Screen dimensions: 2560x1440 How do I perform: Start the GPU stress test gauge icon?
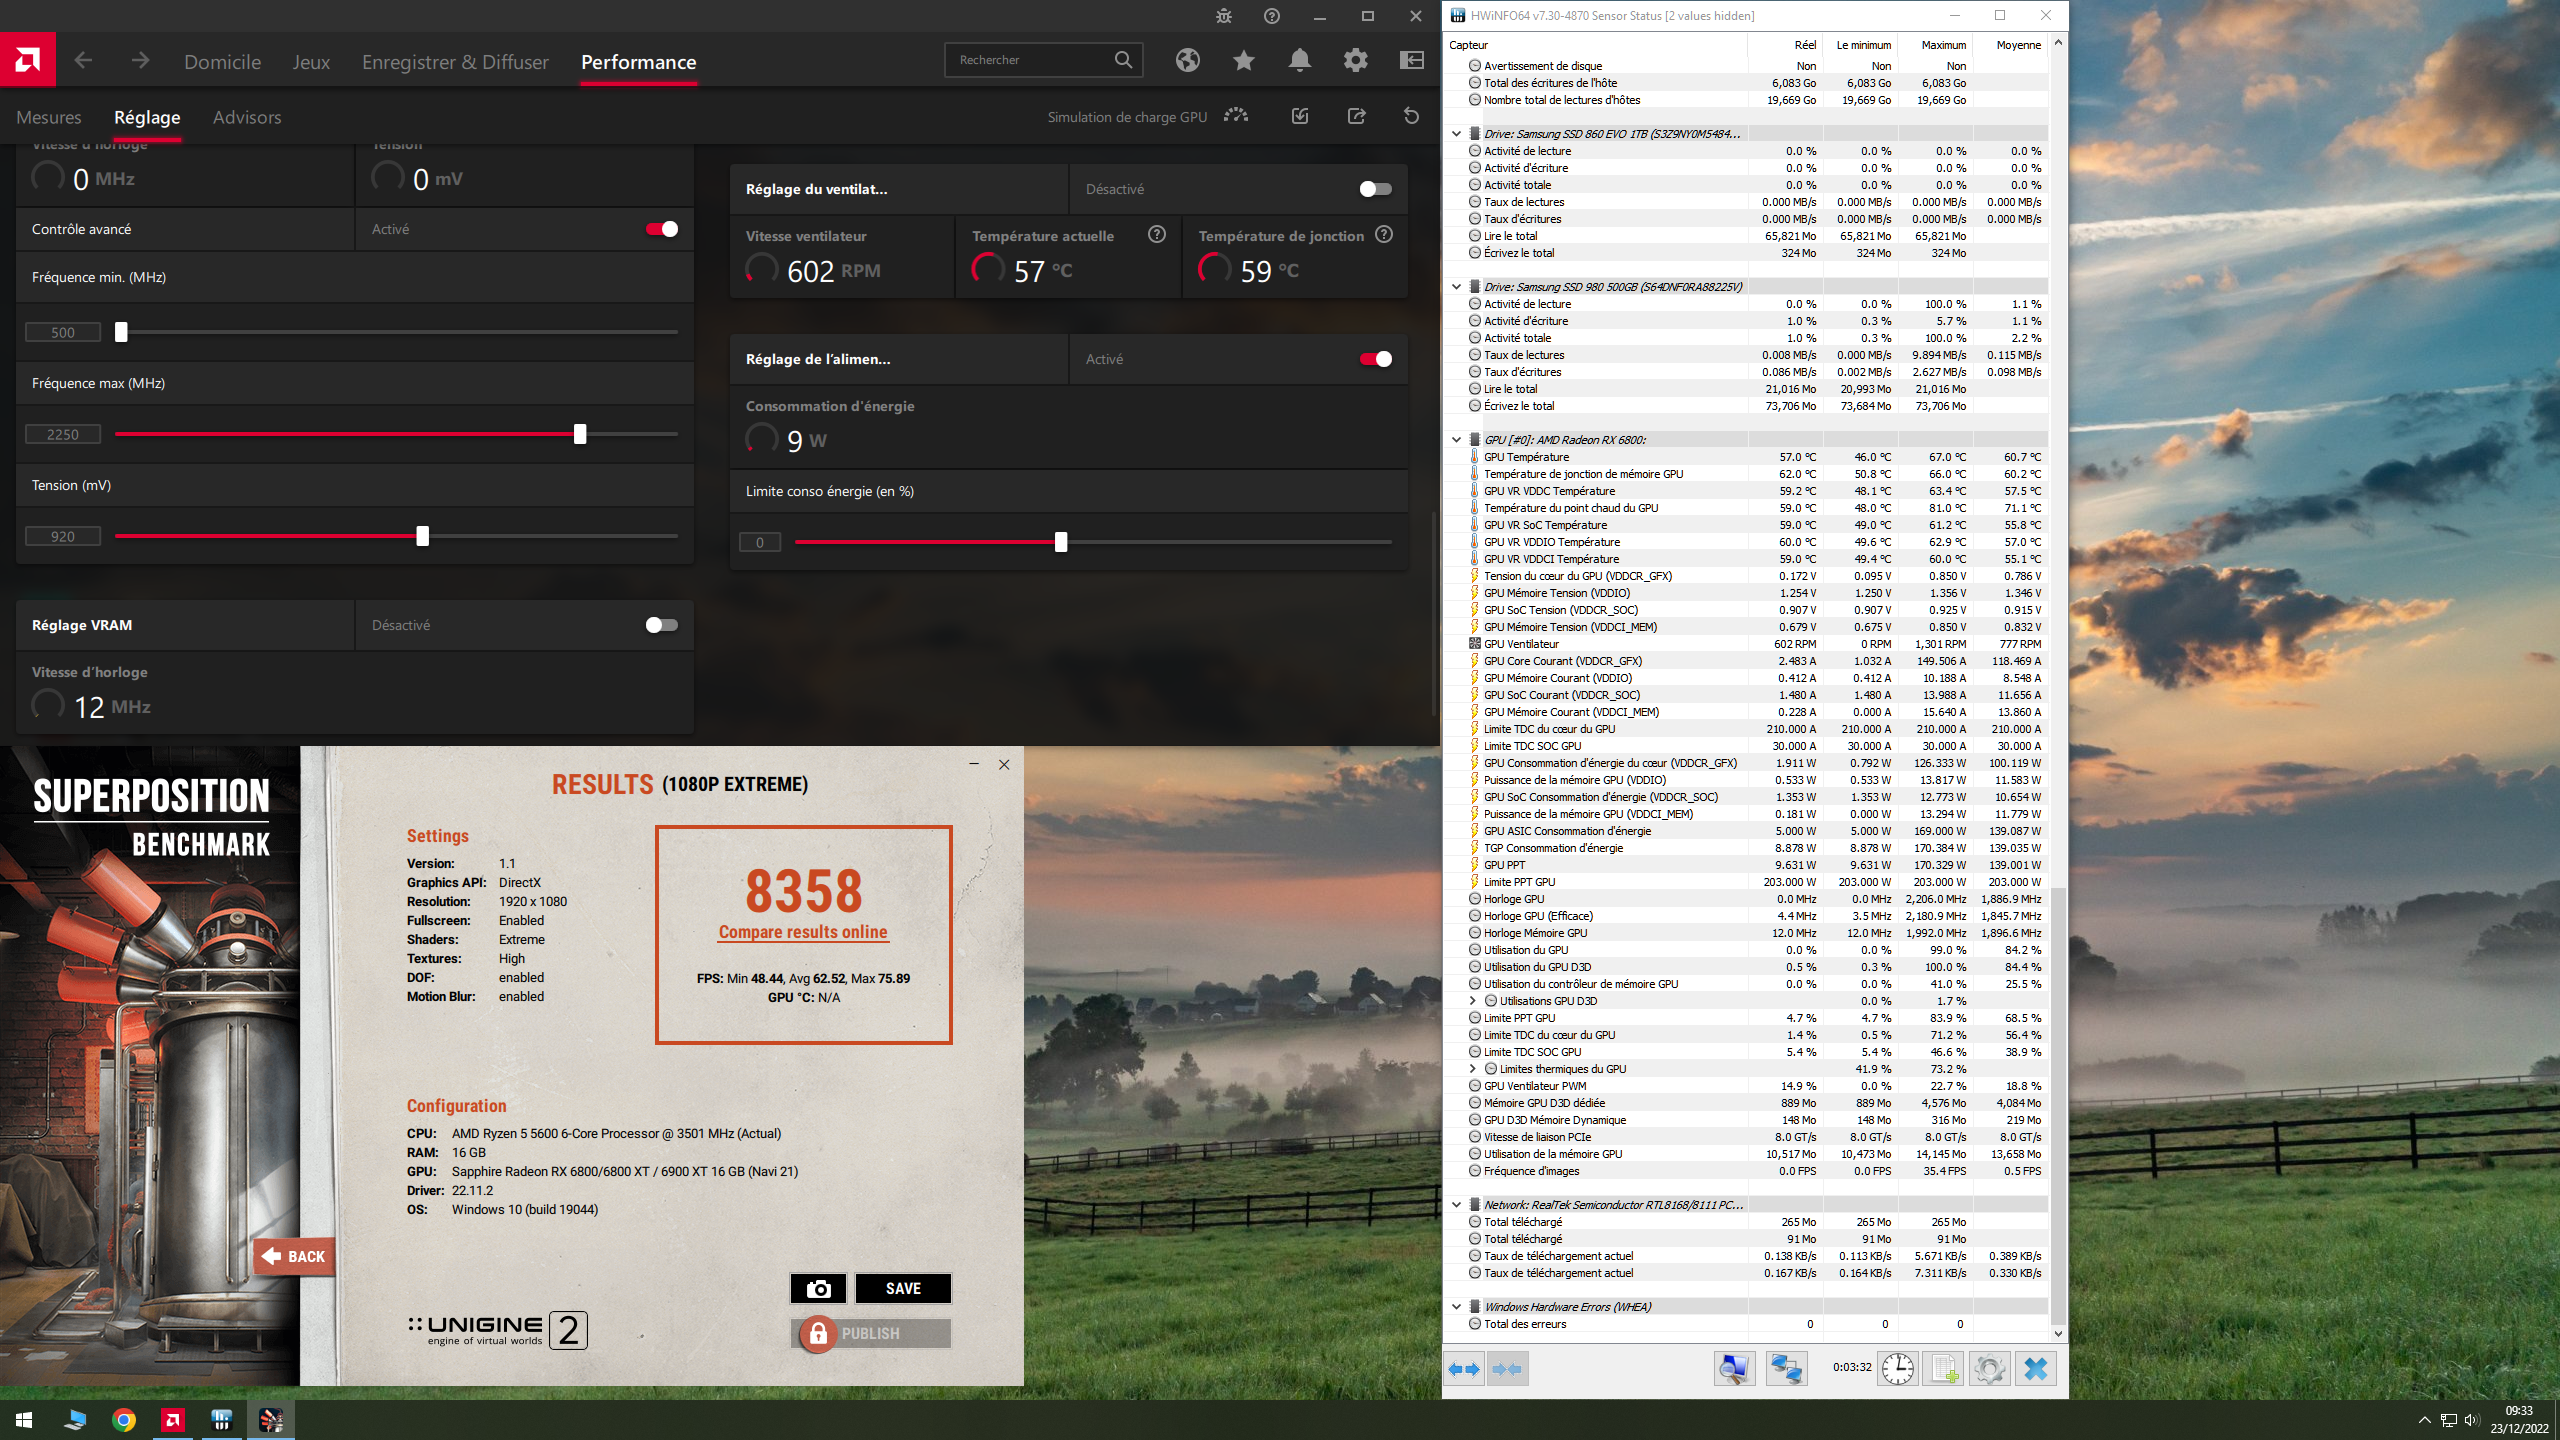[x=1236, y=116]
